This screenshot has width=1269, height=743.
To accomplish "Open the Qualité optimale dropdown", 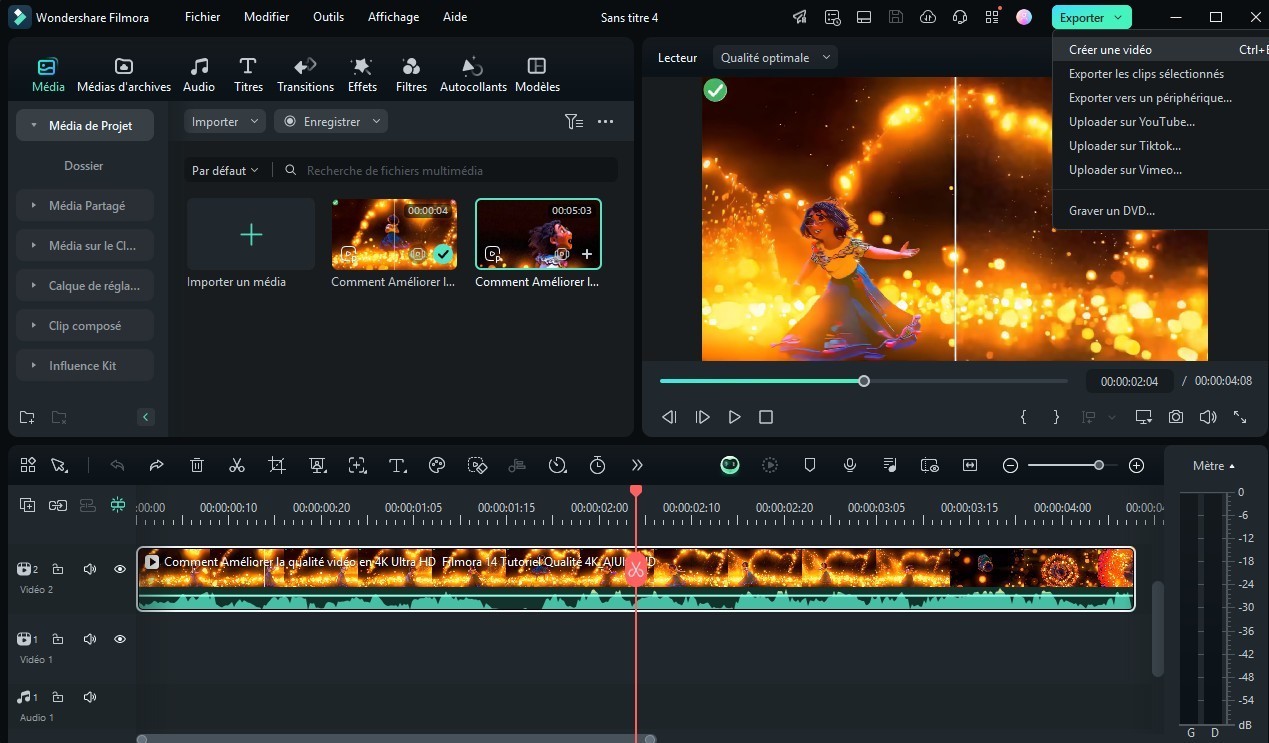I will tap(775, 58).
